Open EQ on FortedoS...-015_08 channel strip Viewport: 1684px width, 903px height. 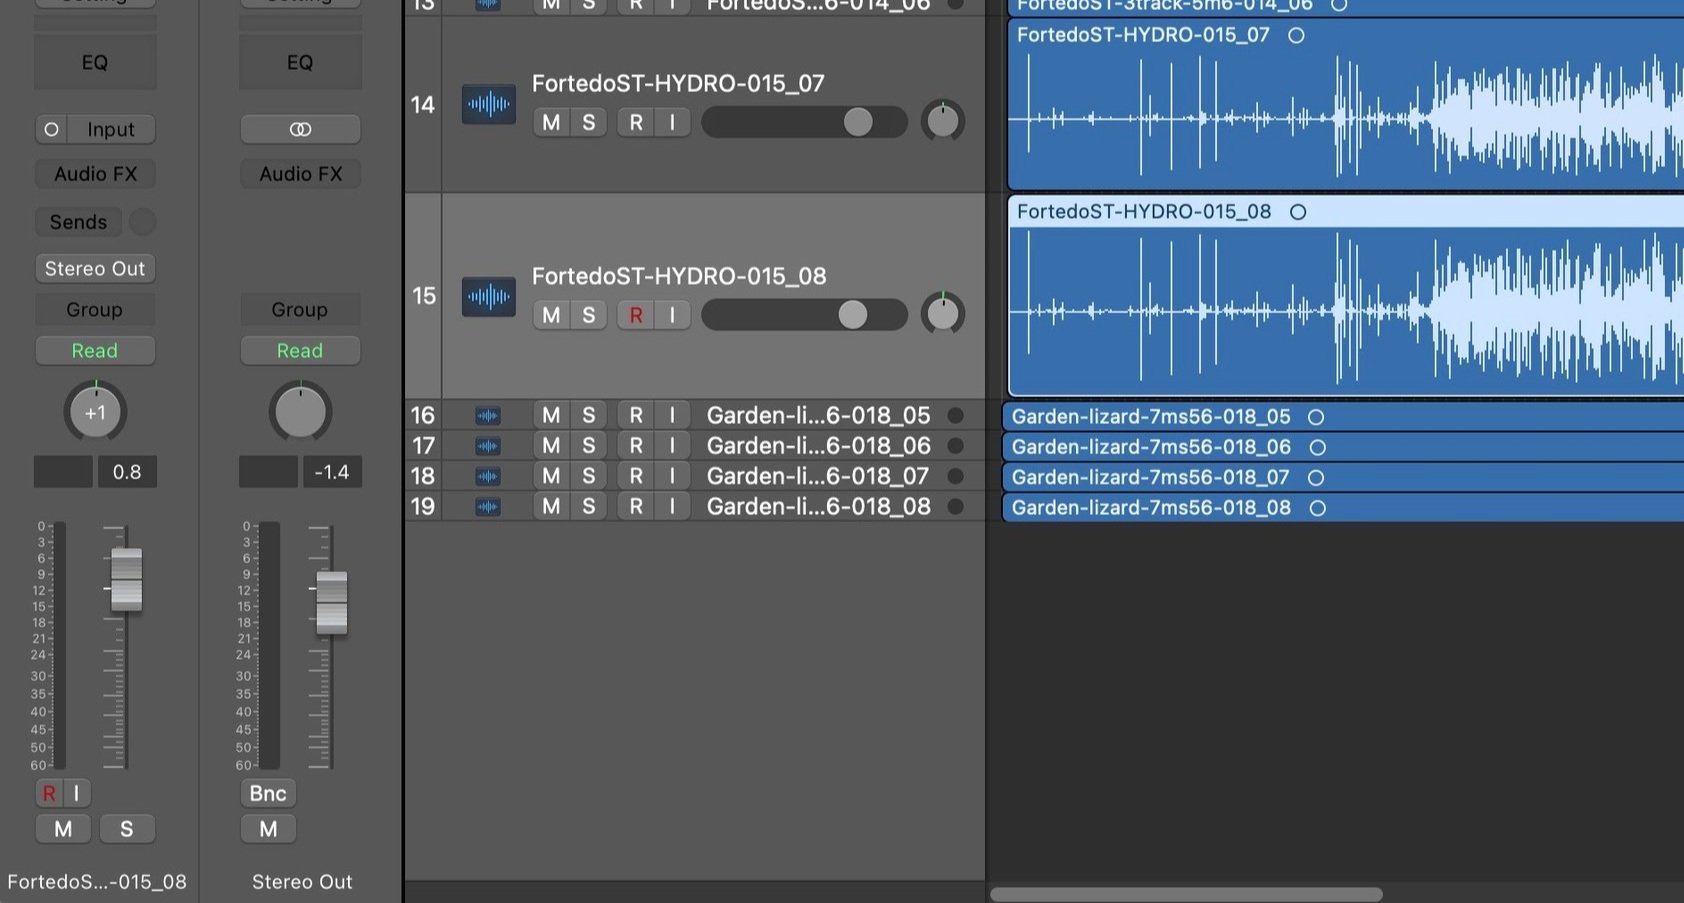95,62
